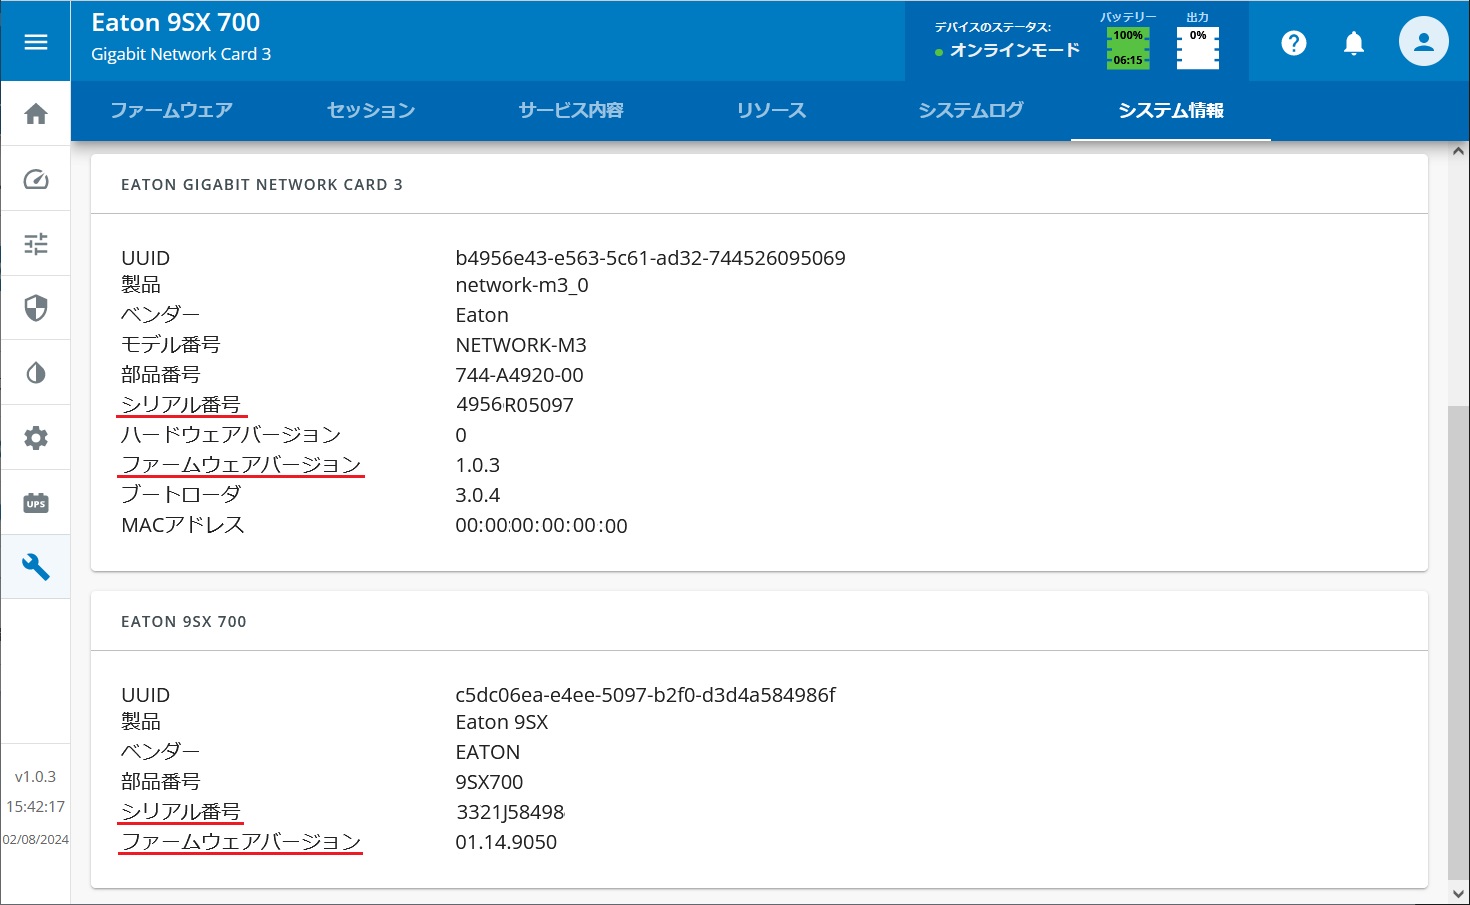Switch to the セッション tab
The height and width of the screenshot is (905, 1470).
[371, 110]
